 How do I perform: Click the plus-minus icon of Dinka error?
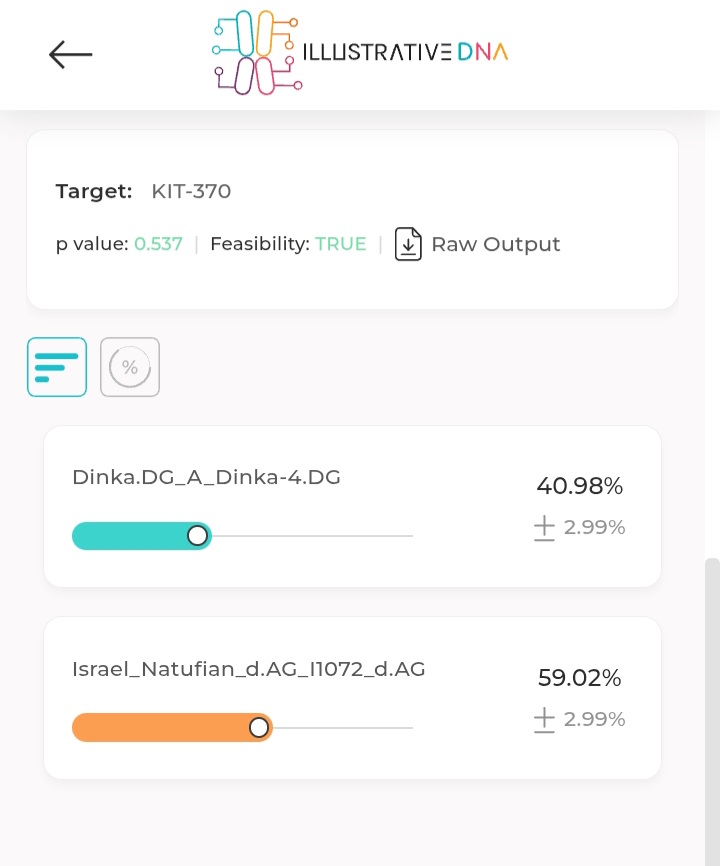(x=544, y=527)
